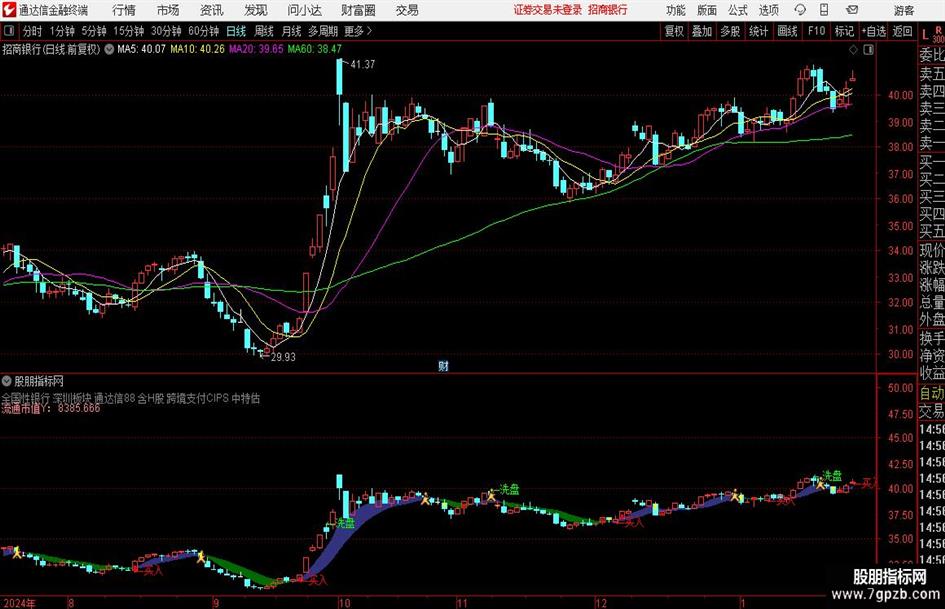Open the dropdown arrow beside 招商银行(日线 前复权)
The image size is (945, 609).
[109, 49]
